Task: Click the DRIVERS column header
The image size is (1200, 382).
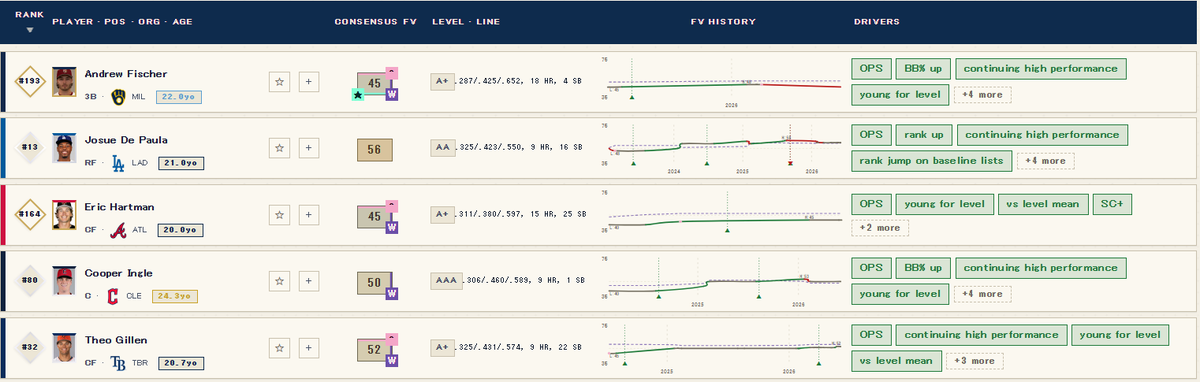Action: pyautogui.click(x=876, y=21)
